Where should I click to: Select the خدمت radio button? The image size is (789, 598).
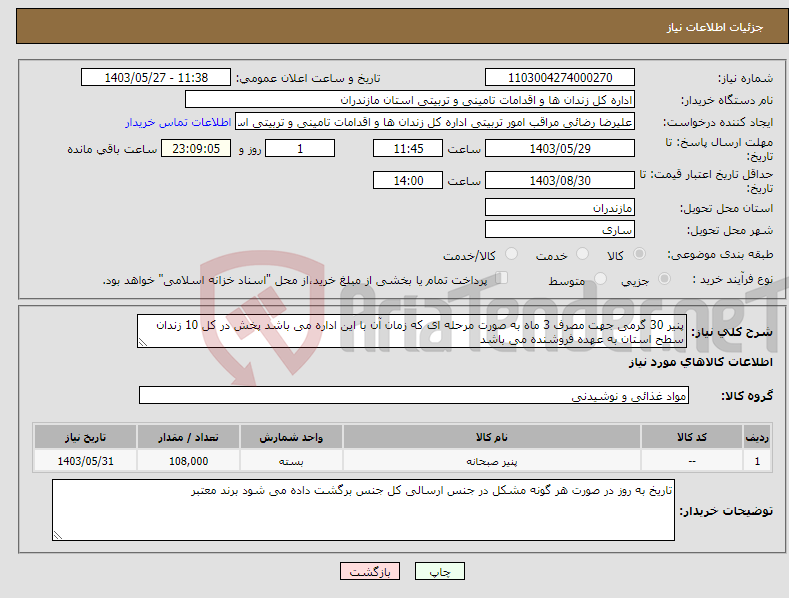(x=582, y=254)
